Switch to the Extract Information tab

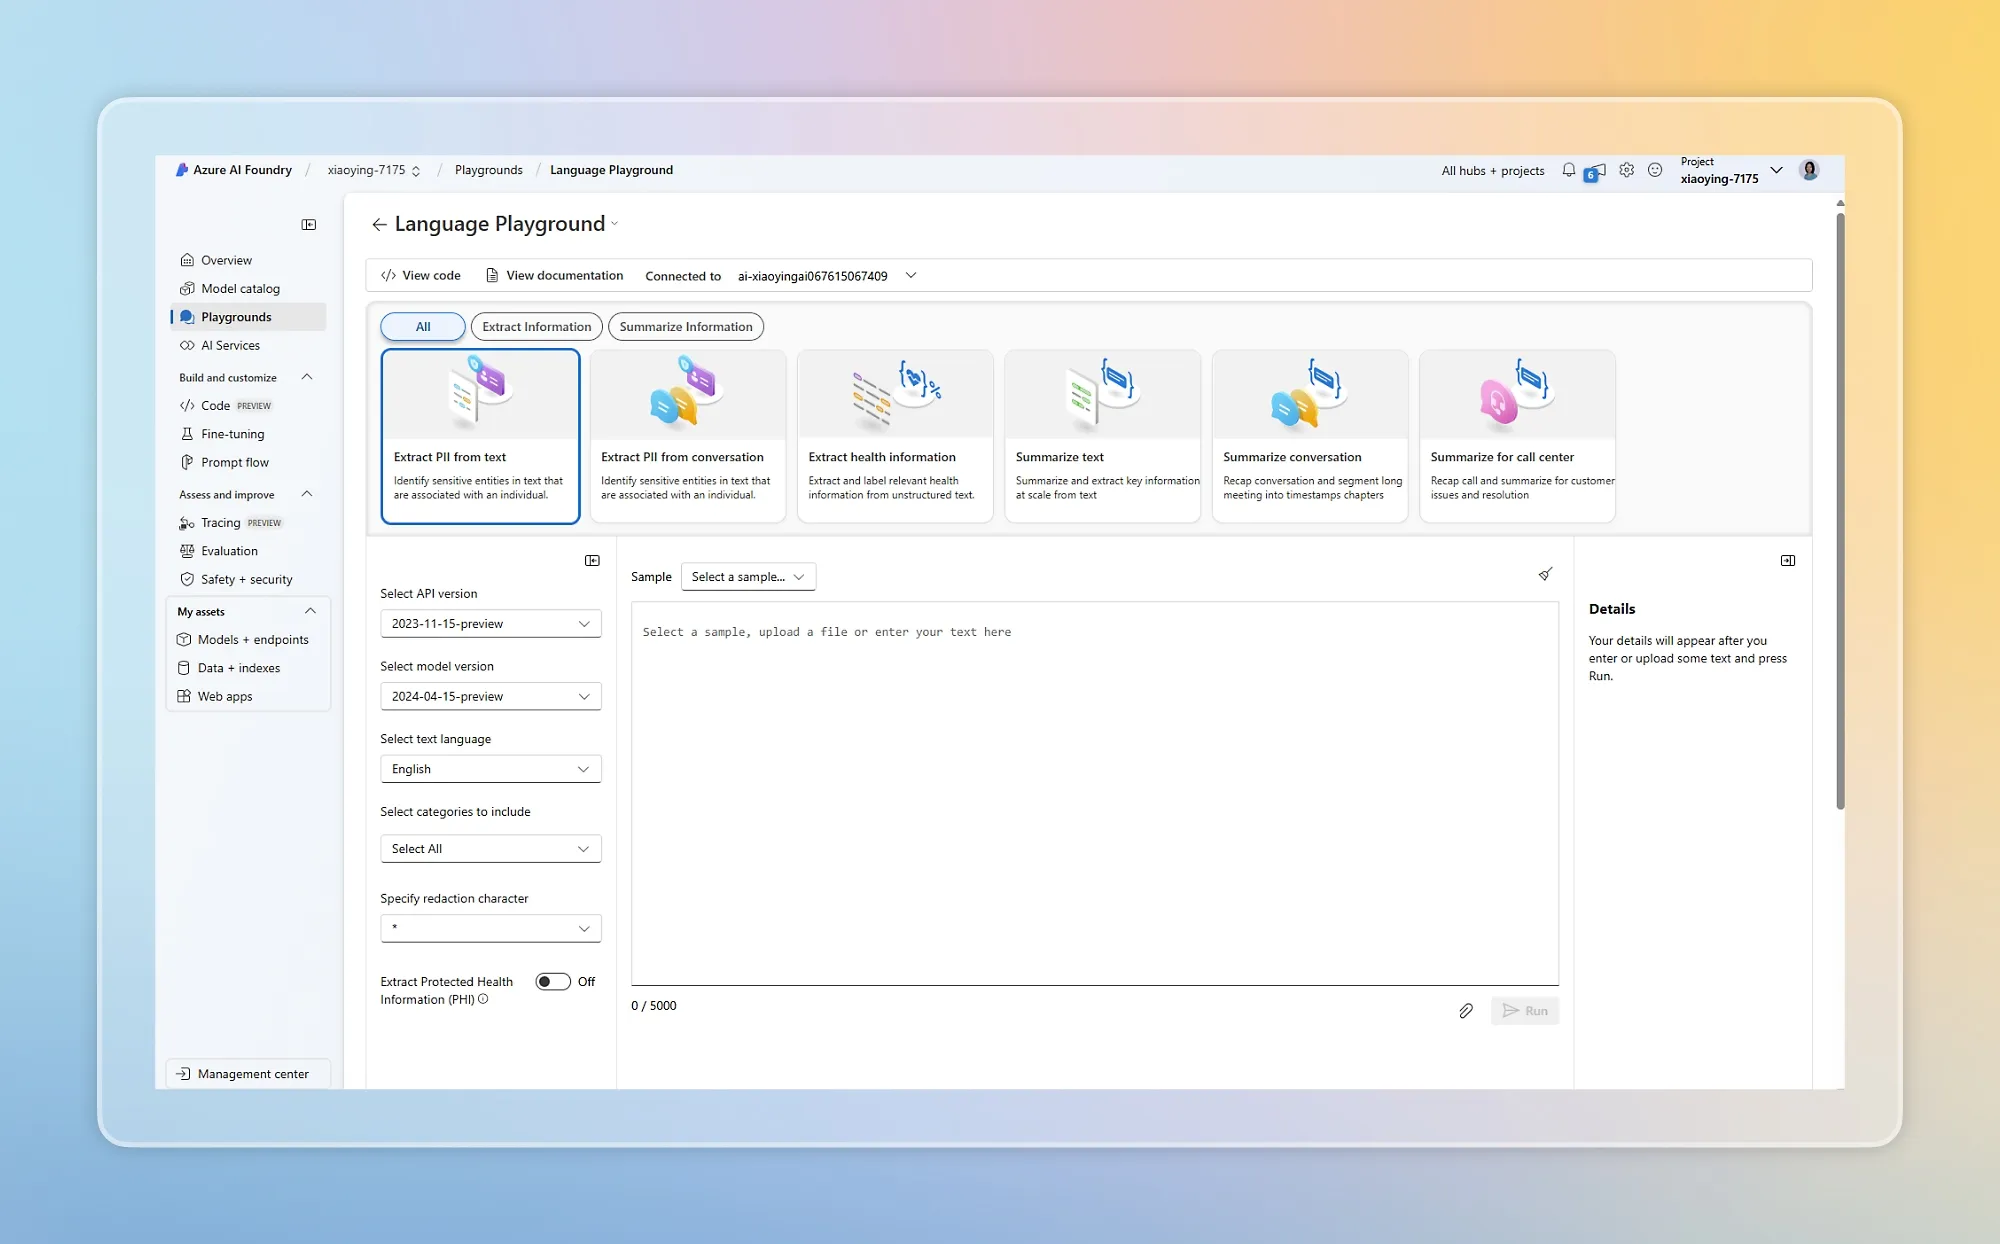[x=536, y=327]
